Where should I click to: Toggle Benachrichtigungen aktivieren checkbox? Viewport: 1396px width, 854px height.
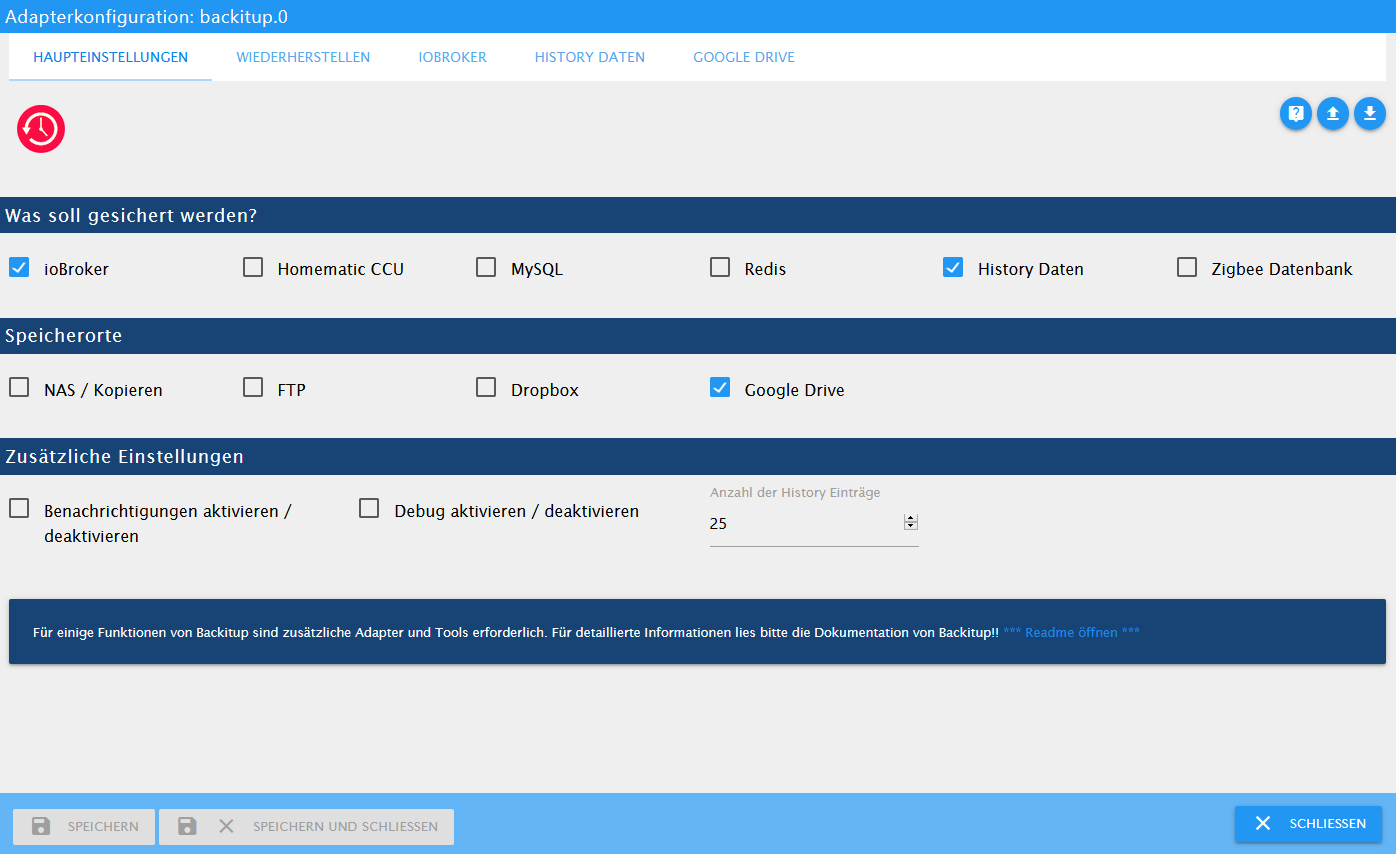coord(19,508)
